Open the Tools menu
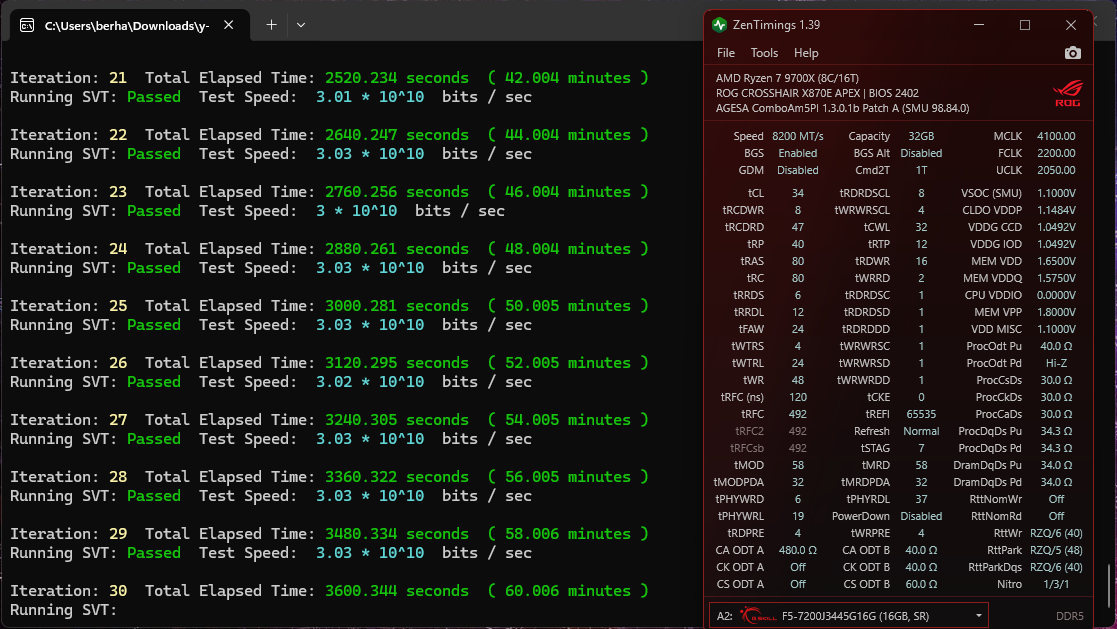 pos(764,53)
